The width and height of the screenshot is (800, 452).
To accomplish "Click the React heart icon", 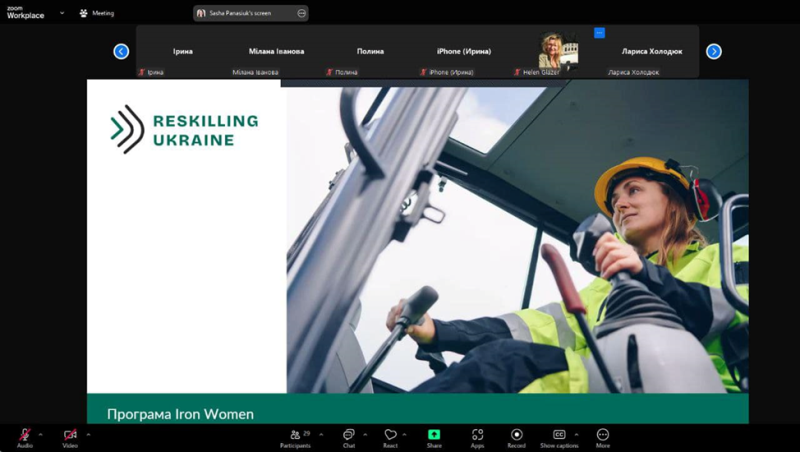I will (390, 435).
